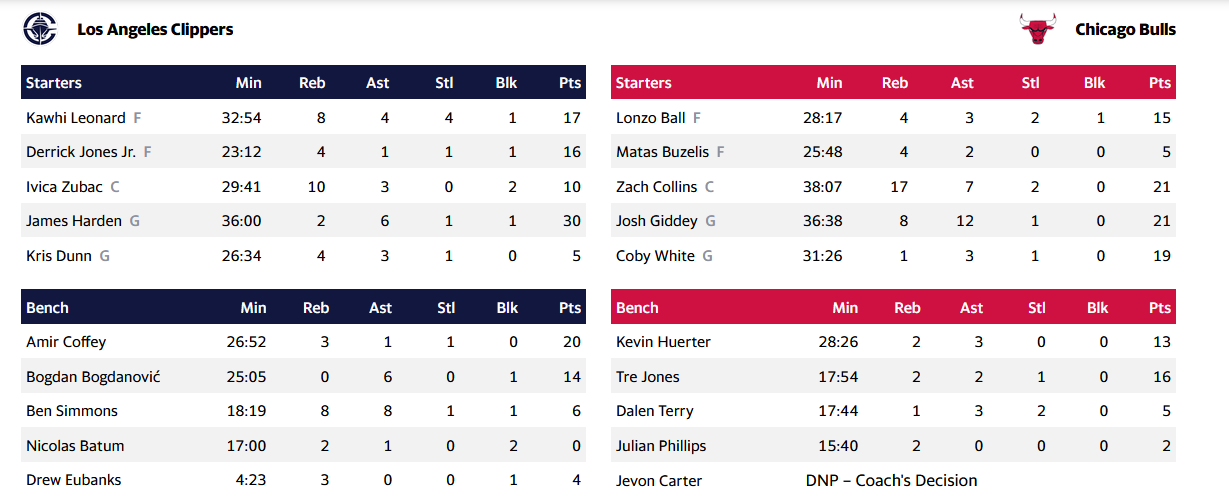Viewport: 1229px width, 497px height.
Task: Click the Los Angeles Clippers logo icon
Action: click(40, 29)
